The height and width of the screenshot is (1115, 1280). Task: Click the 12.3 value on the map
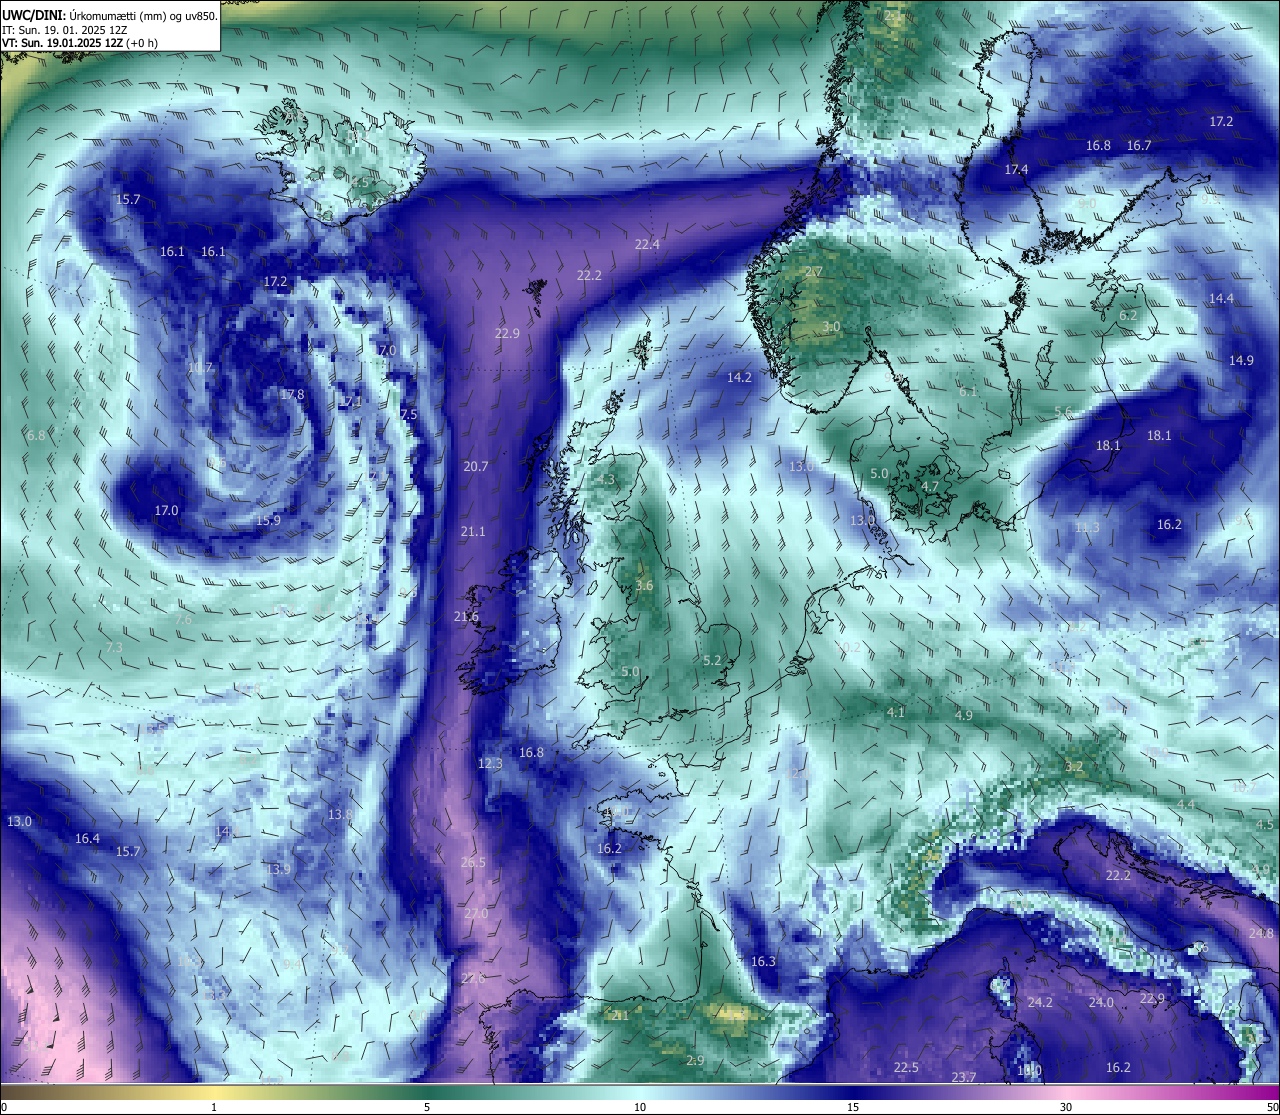pos(491,763)
